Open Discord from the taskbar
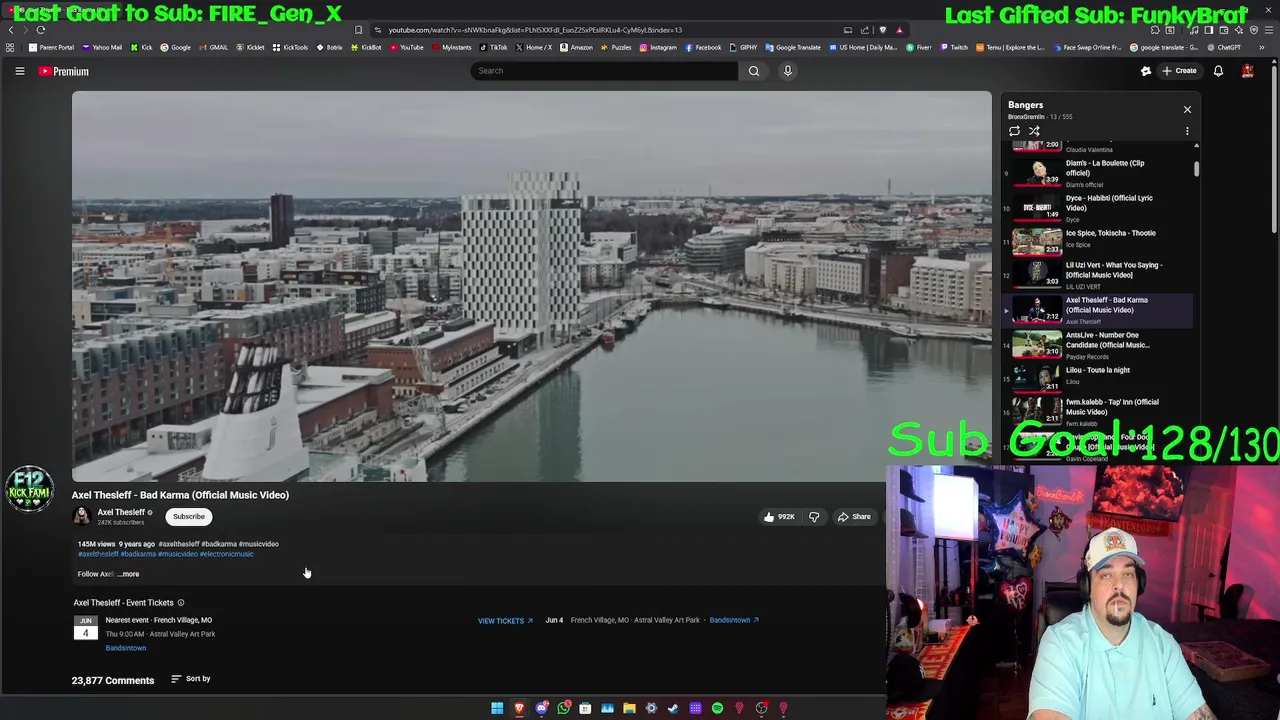The width and height of the screenshot is (1280, 720). [x=541, y=708]
